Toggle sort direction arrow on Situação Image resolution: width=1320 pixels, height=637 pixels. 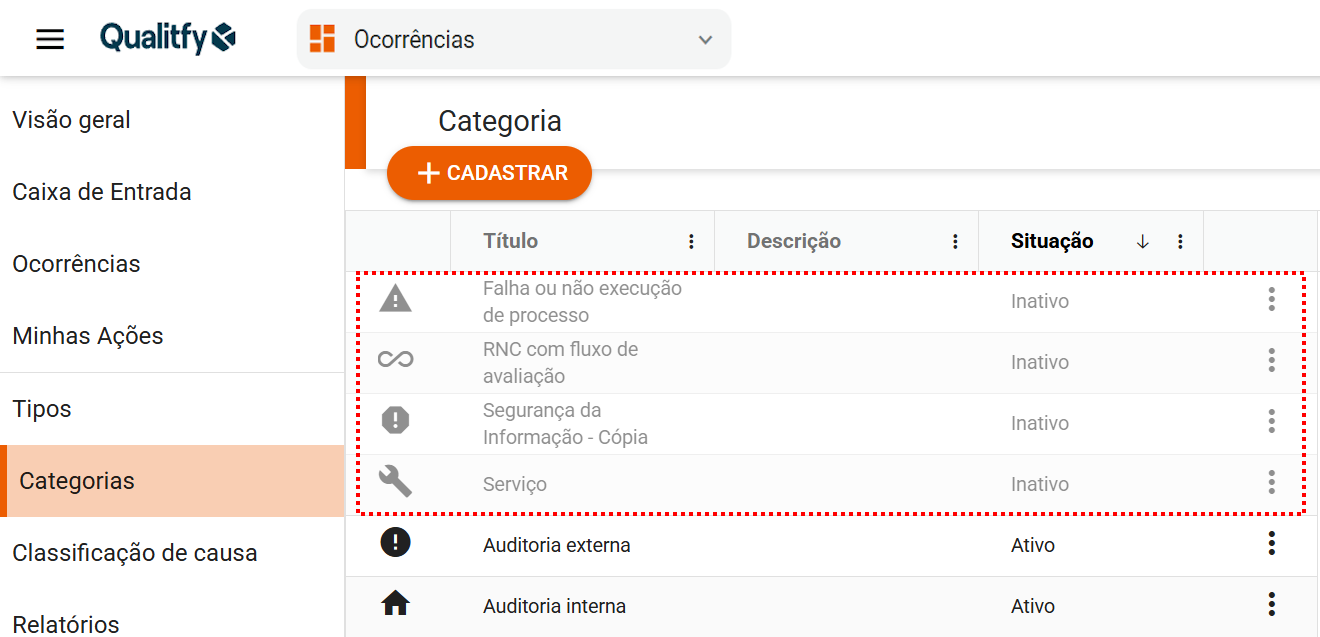pyautogui.click(x=1143, y=242)
